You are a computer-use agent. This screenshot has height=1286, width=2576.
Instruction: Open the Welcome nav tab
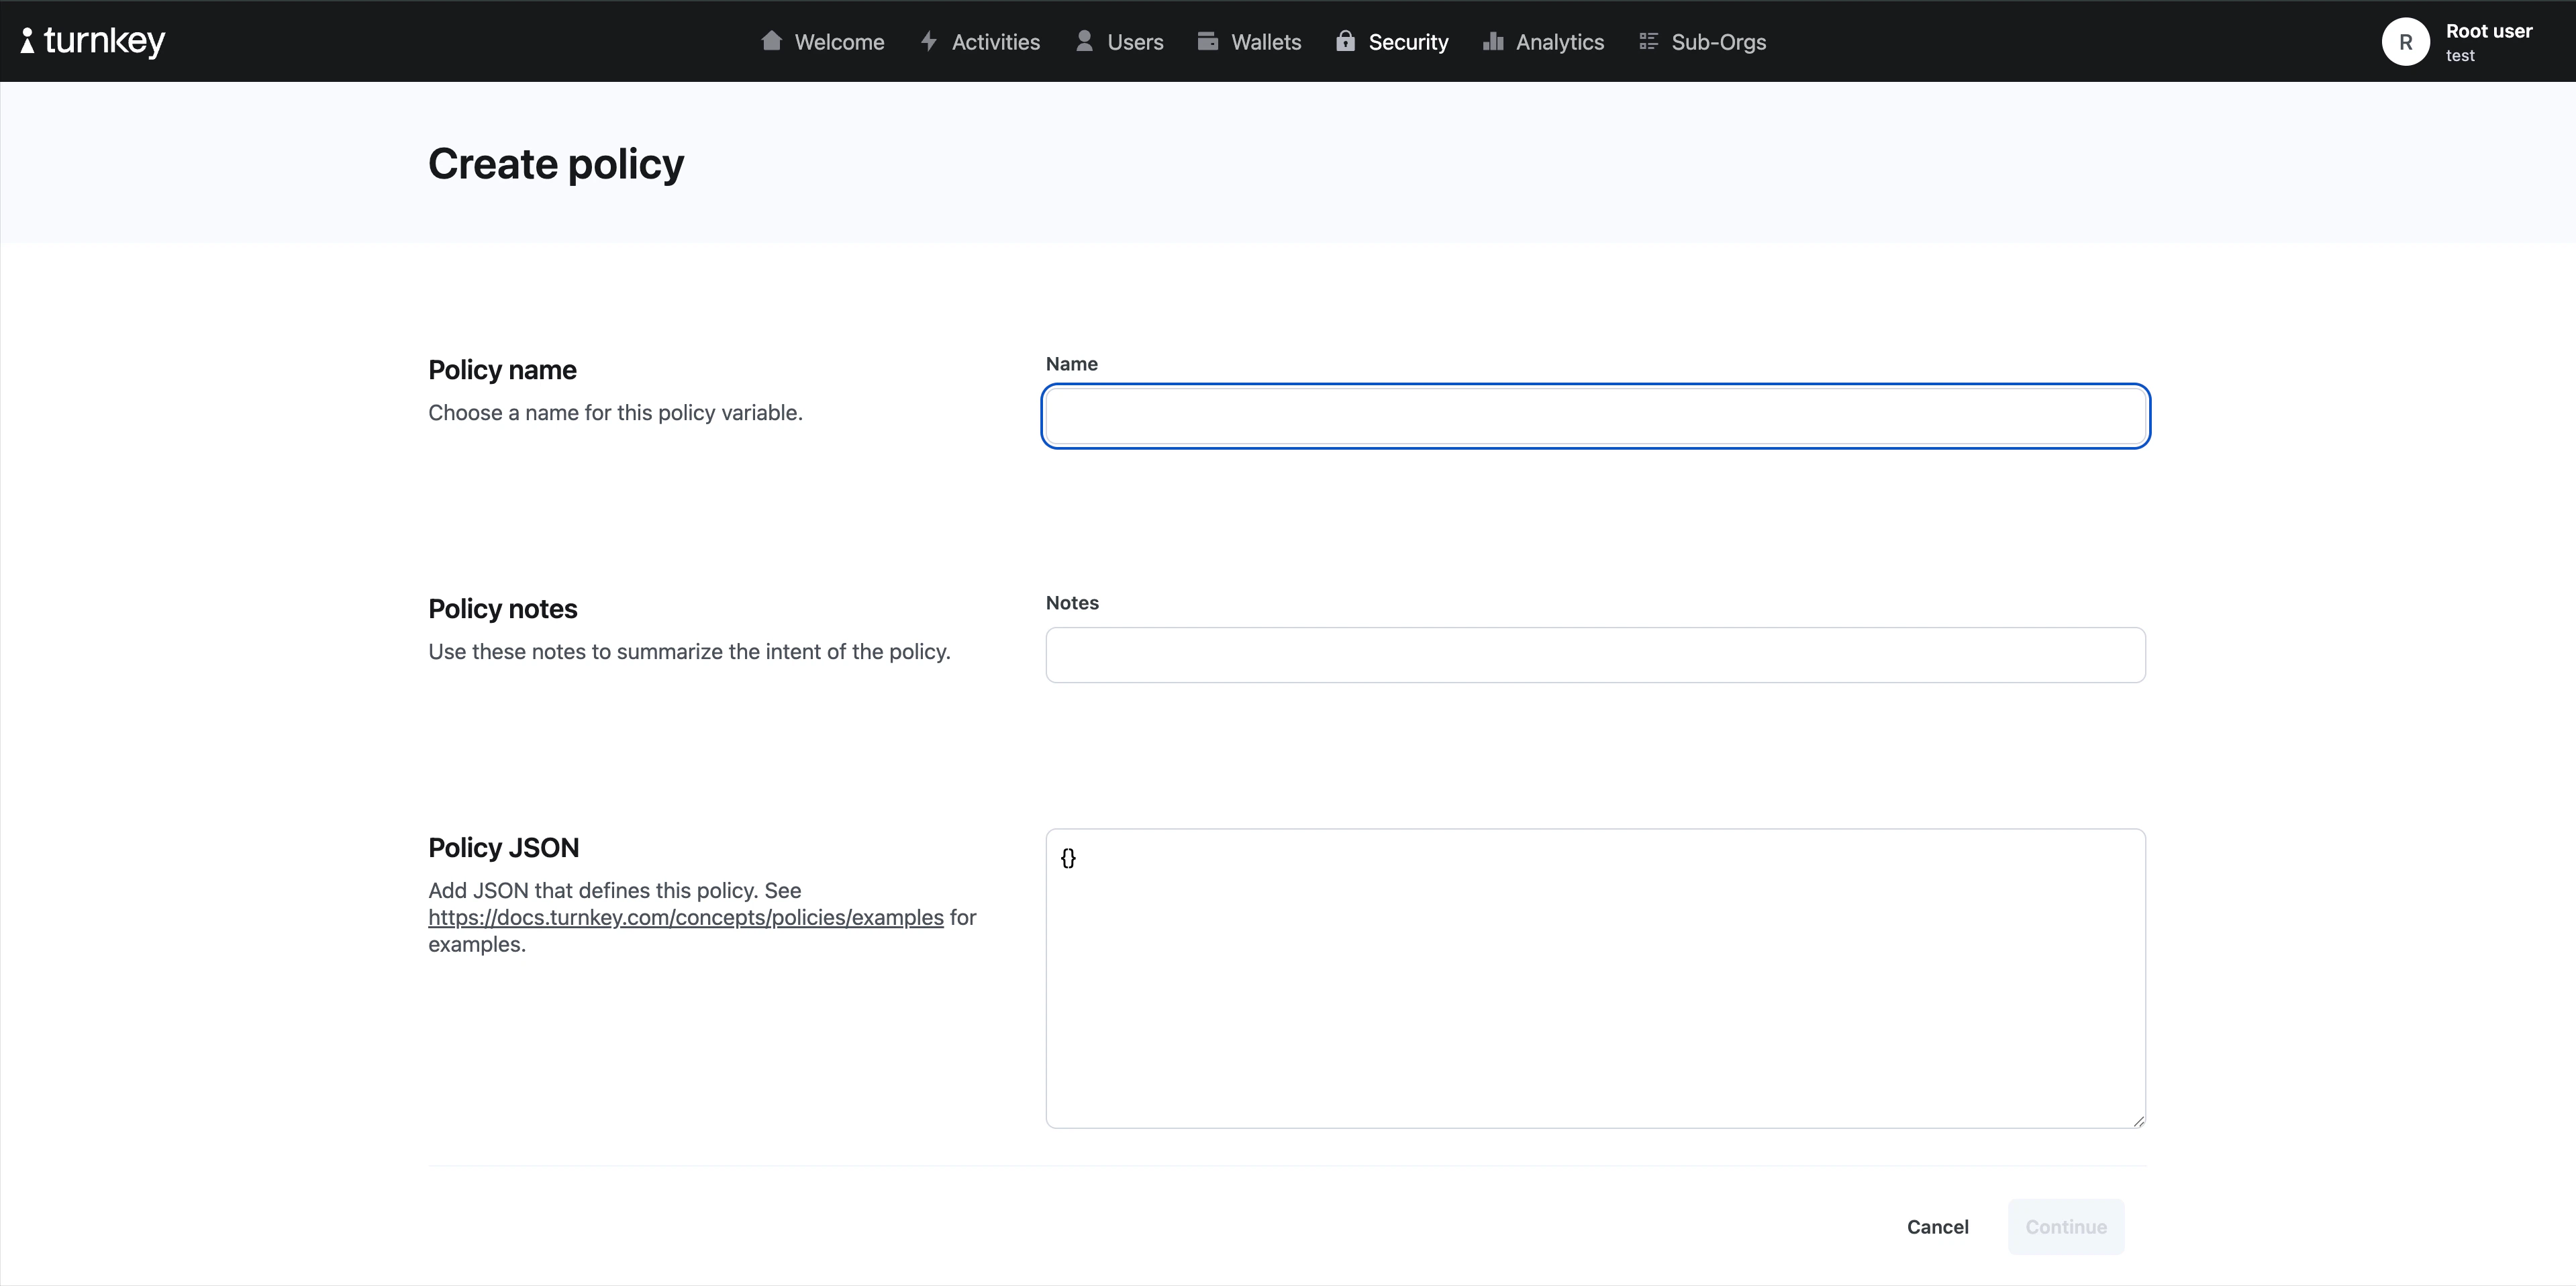click(838, 42)
